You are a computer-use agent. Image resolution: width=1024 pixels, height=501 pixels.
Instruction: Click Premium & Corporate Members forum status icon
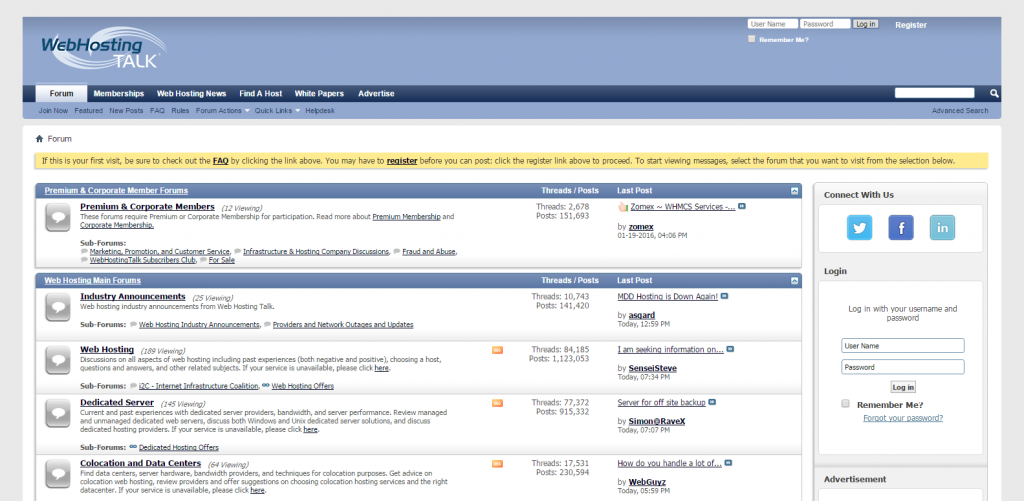tap(58, 218)
